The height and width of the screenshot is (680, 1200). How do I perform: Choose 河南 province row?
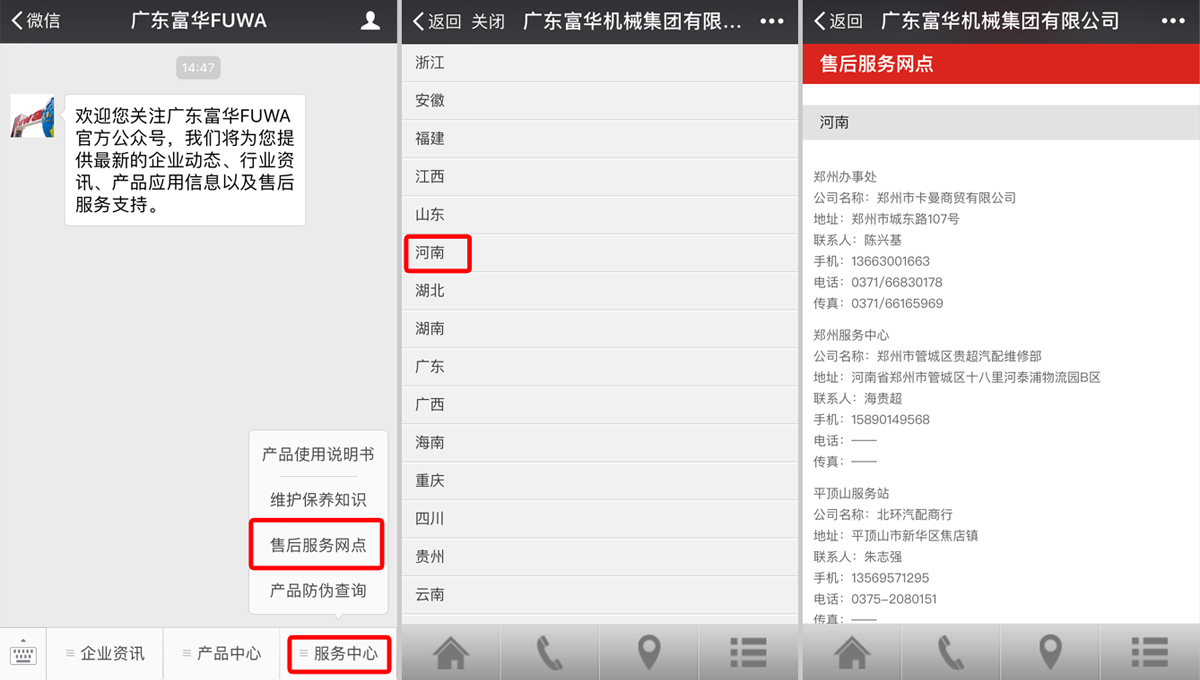click(x=600, y=253)
